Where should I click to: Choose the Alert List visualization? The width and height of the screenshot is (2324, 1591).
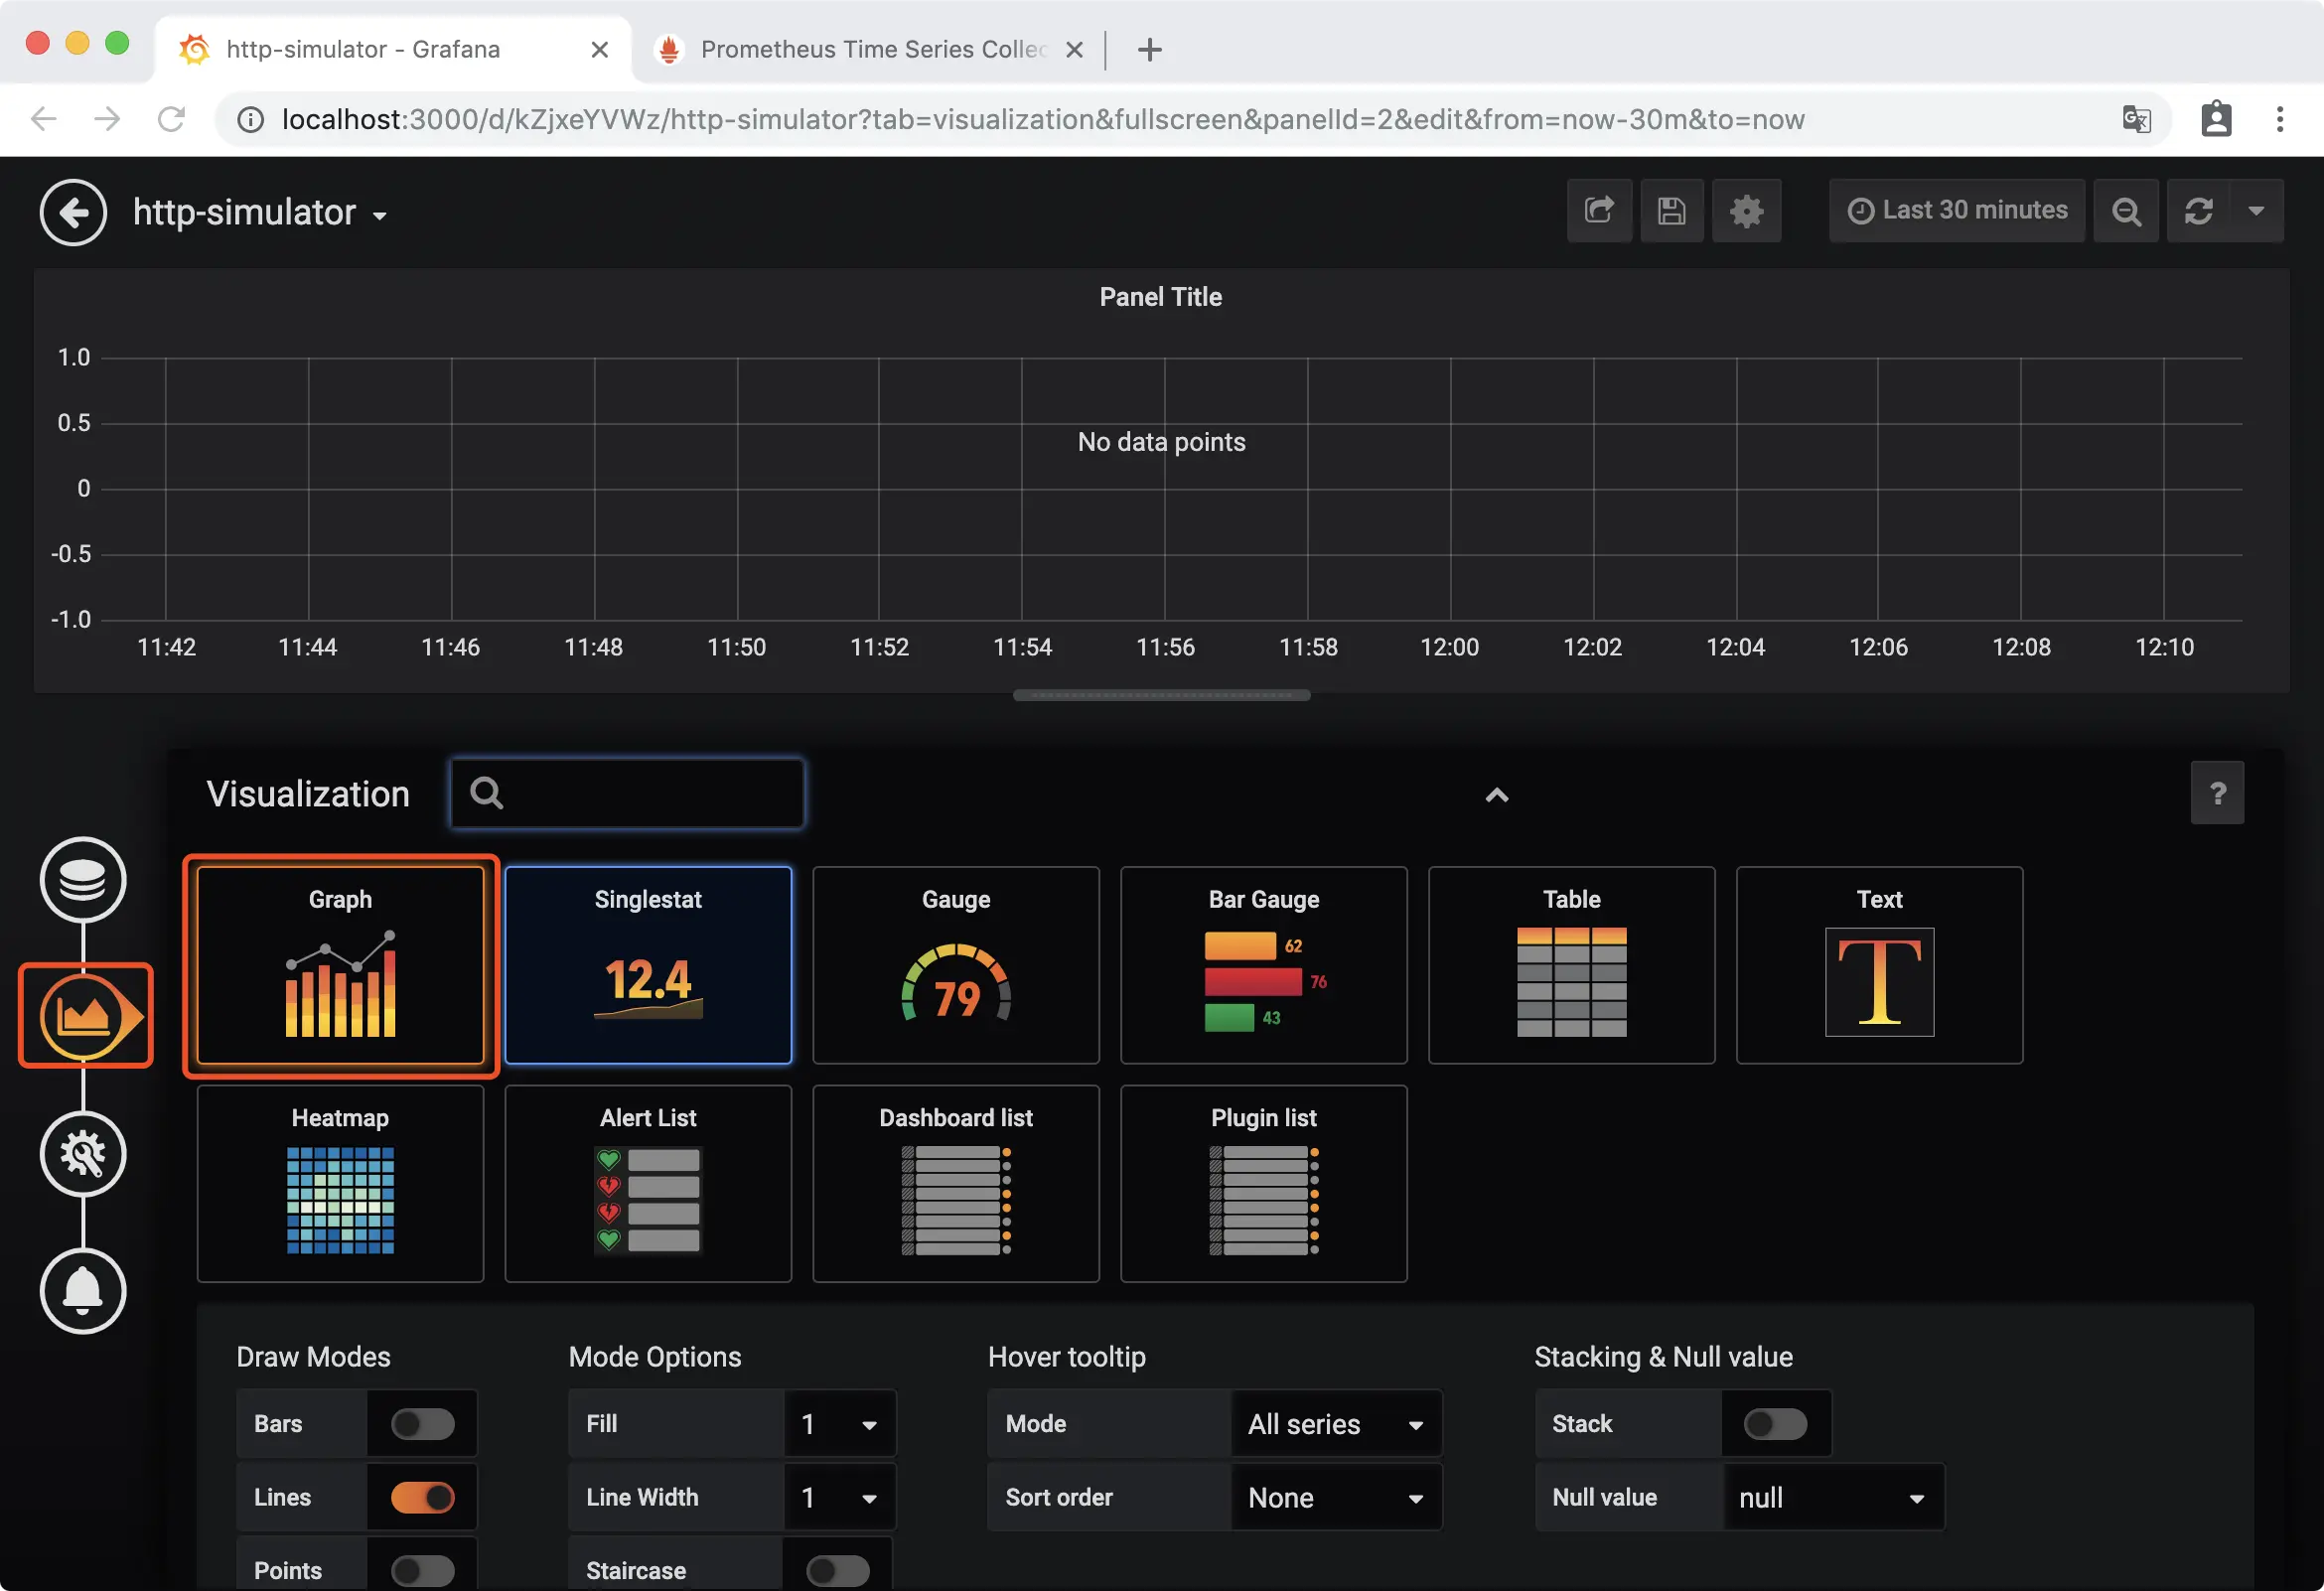648,1184
